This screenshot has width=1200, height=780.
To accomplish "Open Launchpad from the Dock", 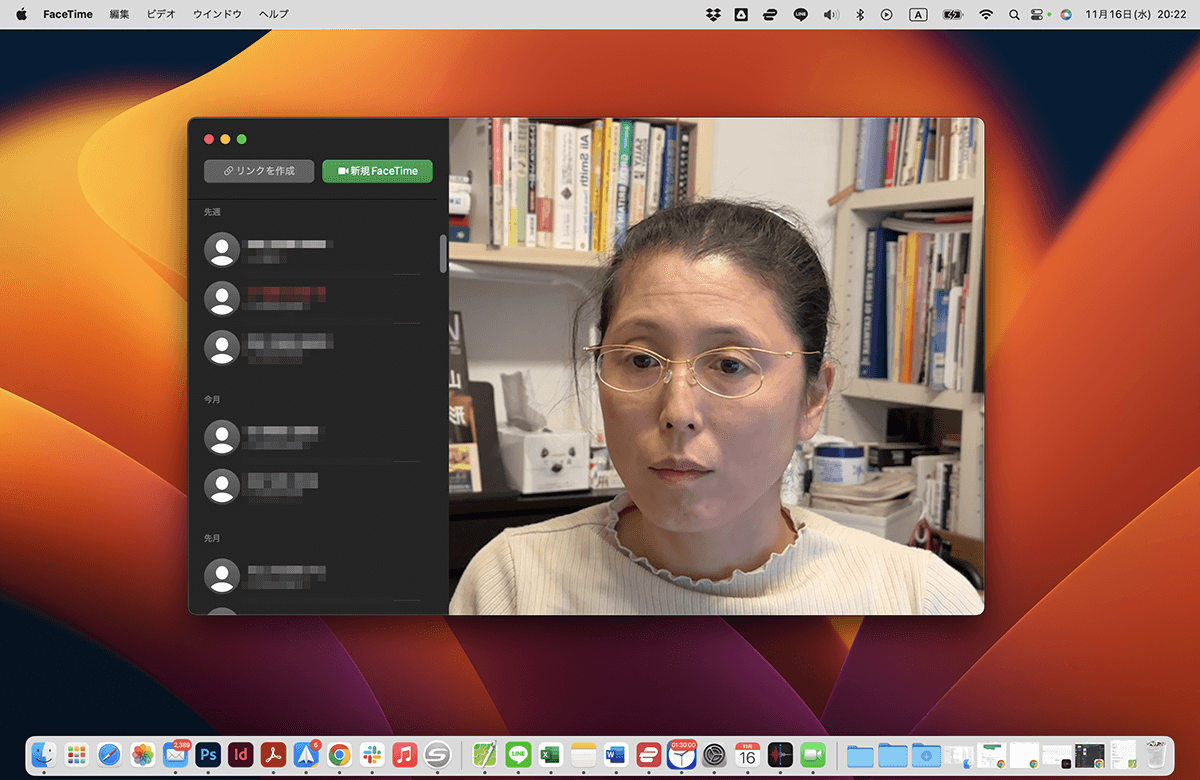I will click(78, 754).
